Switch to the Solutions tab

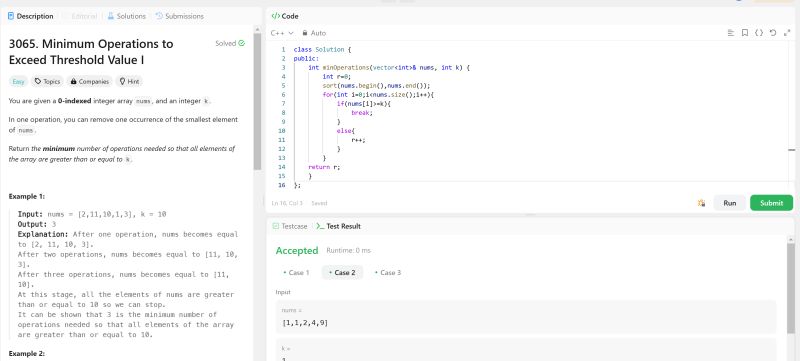coord(127,16)
